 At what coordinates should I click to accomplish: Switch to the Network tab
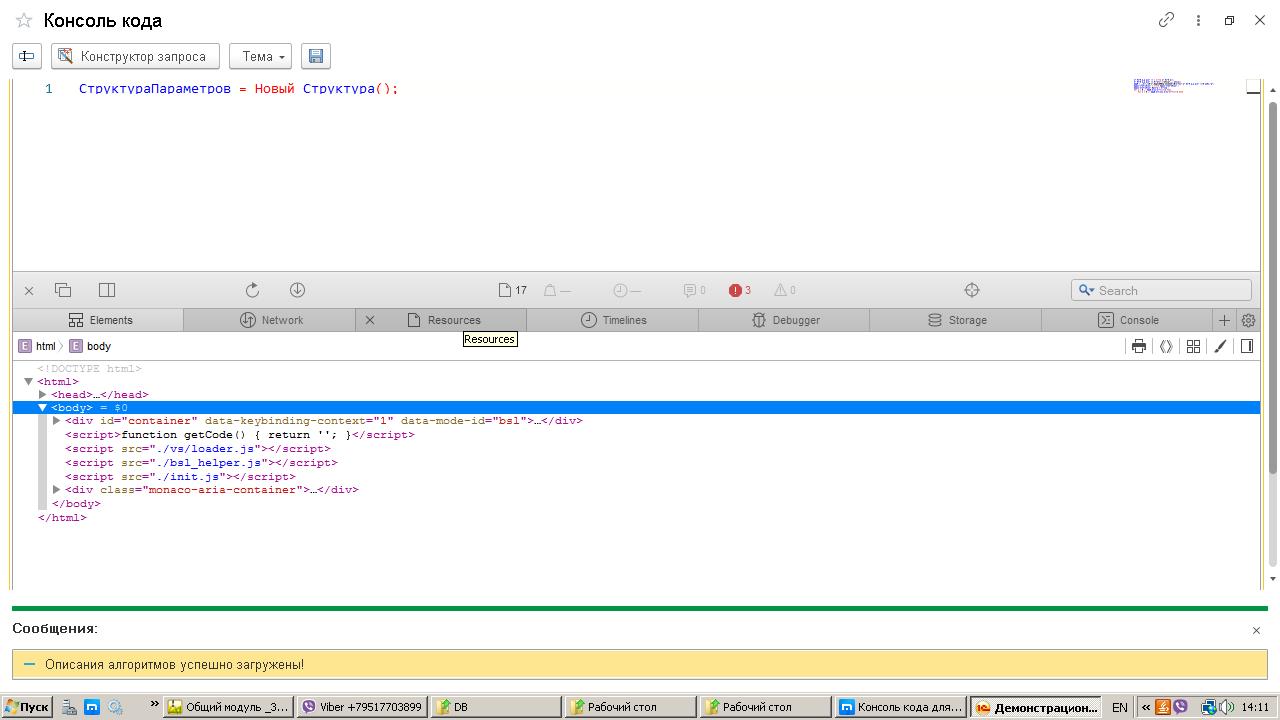click(270, 320)
